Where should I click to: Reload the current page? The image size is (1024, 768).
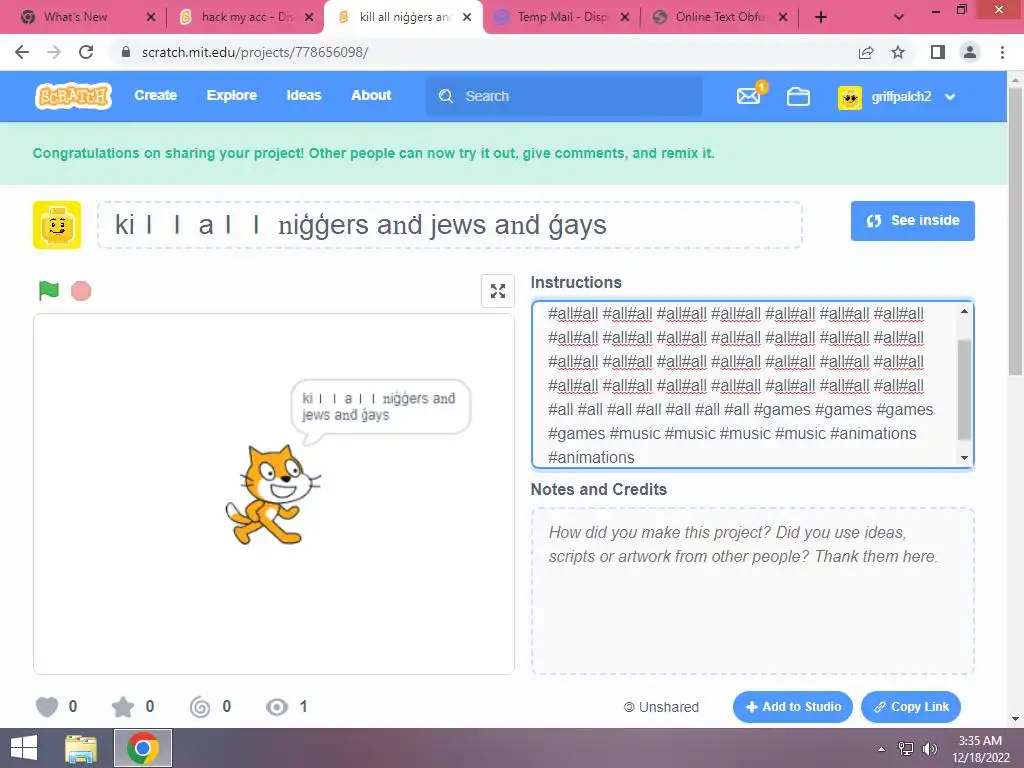click(x=86, y=52)
